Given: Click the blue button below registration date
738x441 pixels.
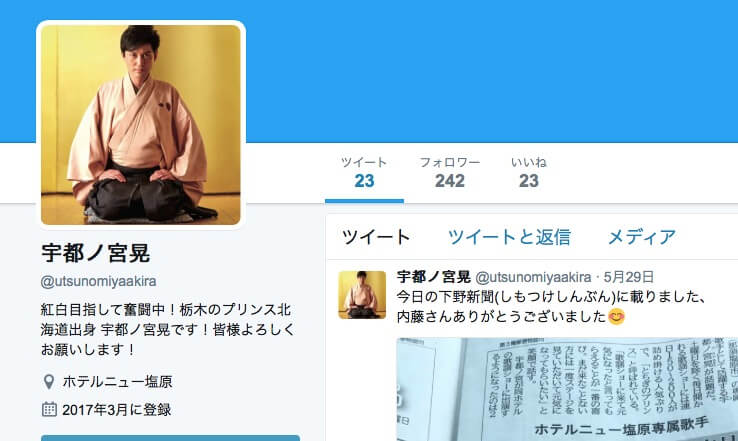Looking at the screenshot, I should tap(170, 438).
